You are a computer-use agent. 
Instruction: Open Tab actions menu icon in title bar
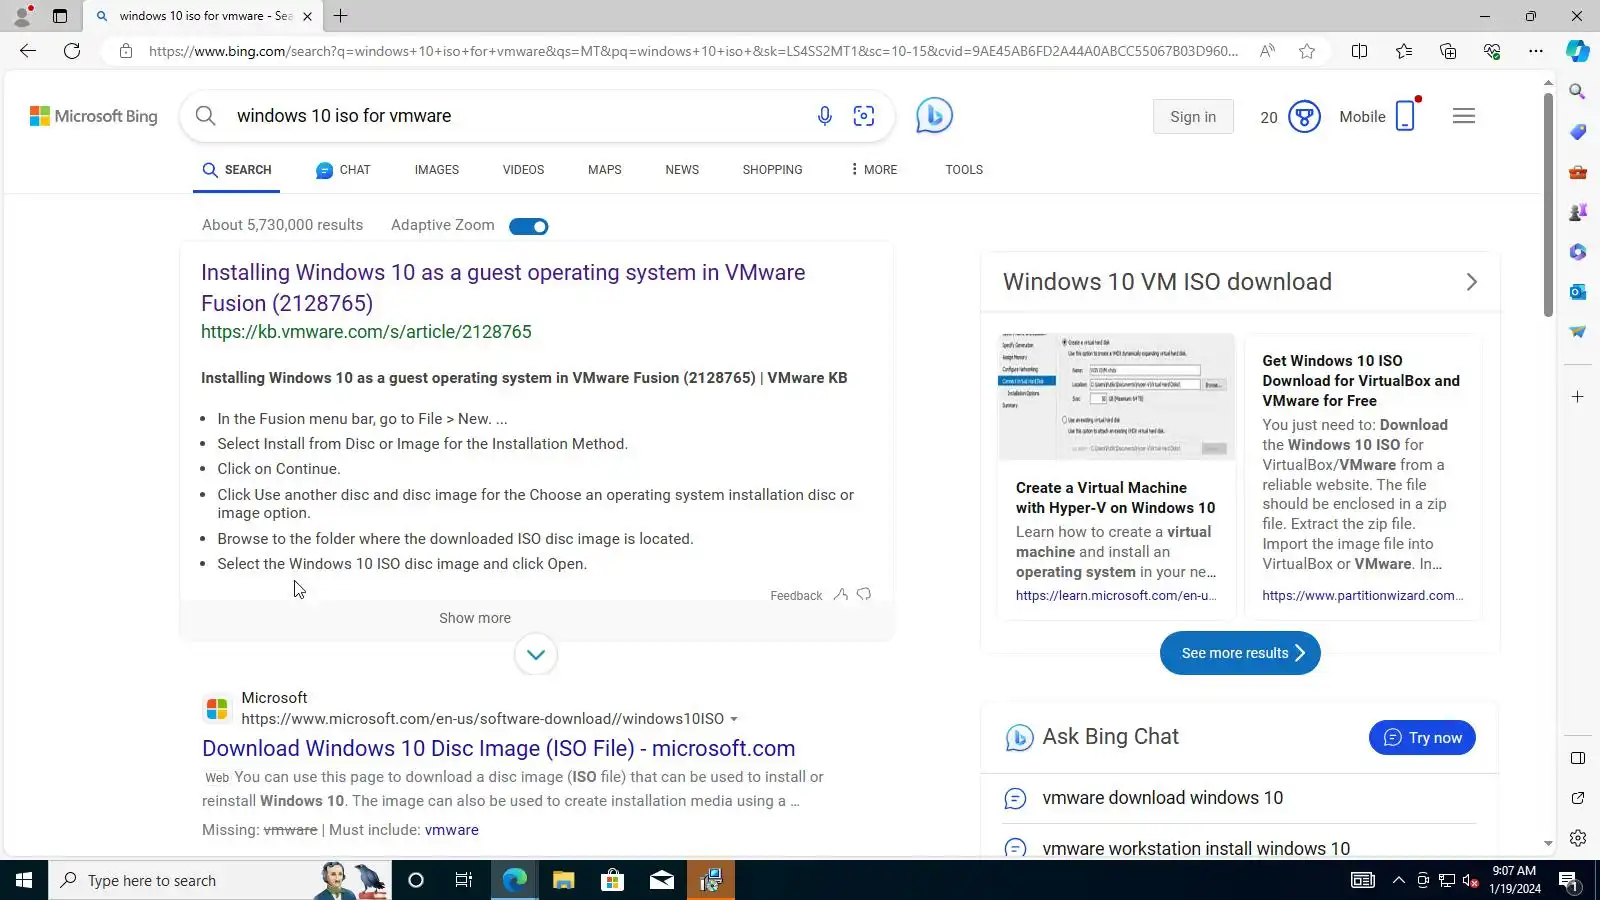click(60, 16)
